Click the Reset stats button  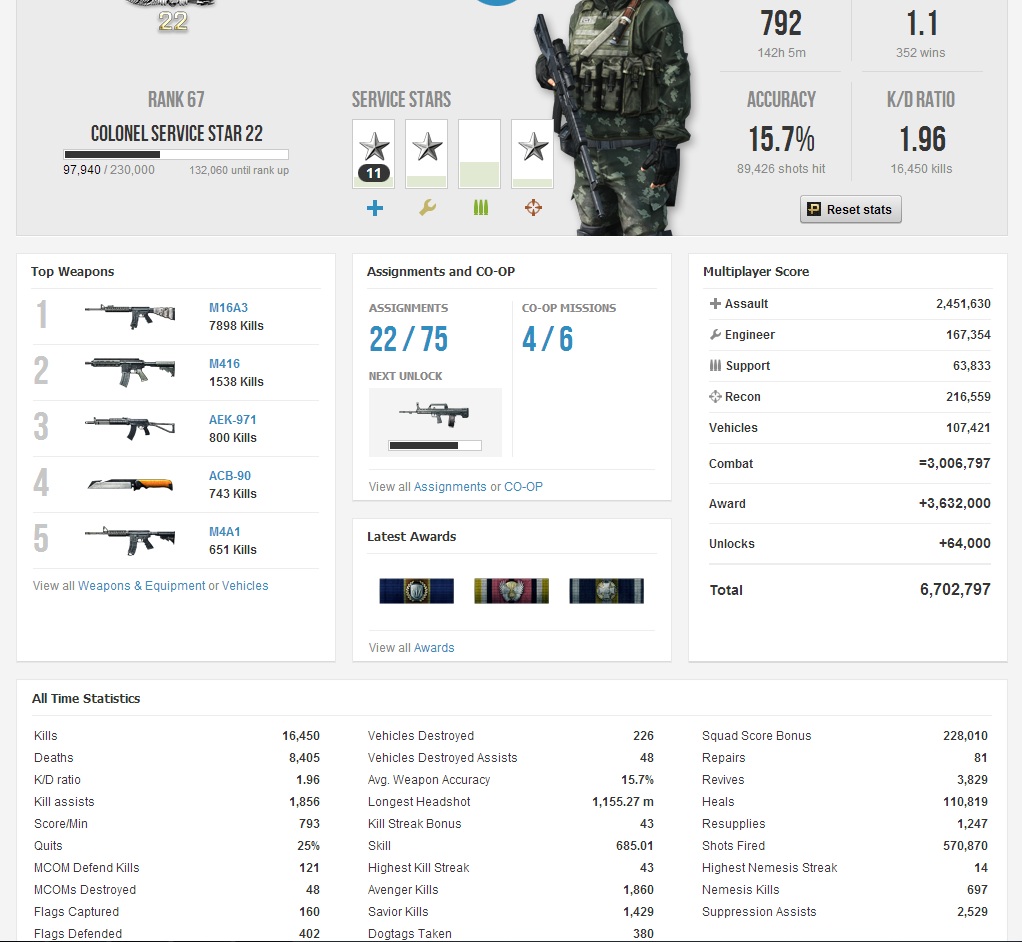click(851, 209)
